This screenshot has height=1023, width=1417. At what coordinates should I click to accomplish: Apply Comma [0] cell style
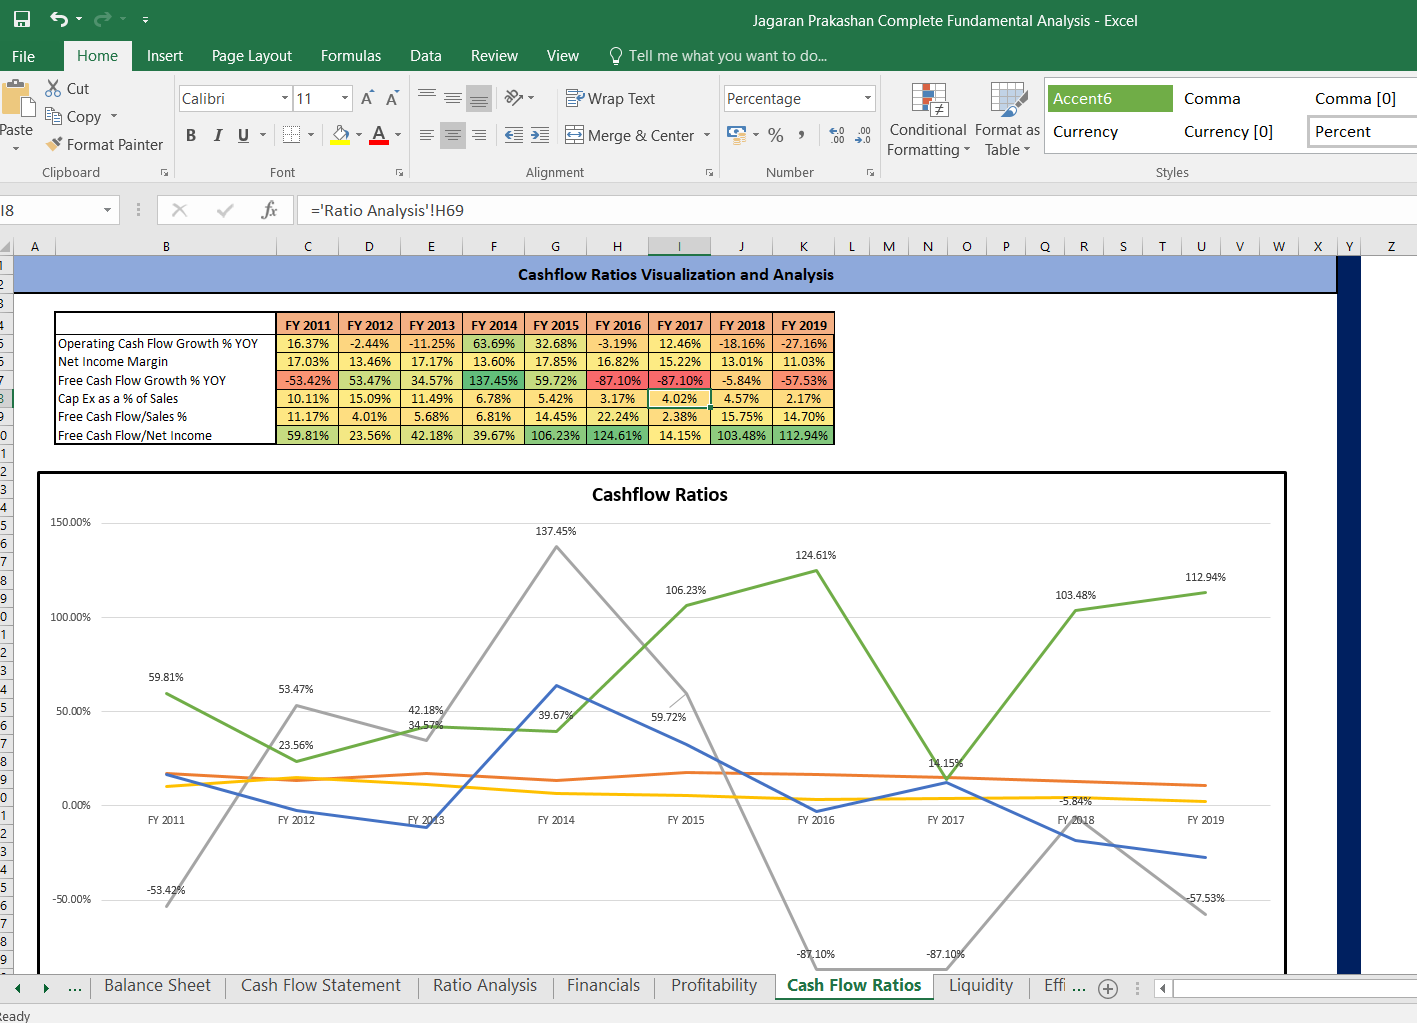pos(1362,98)
